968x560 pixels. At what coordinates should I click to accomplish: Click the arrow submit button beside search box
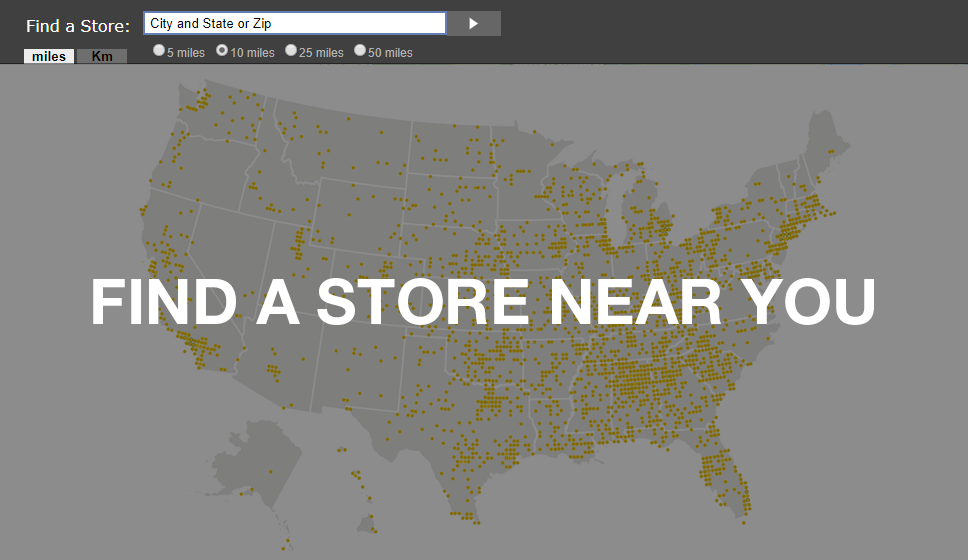point(473,23)
